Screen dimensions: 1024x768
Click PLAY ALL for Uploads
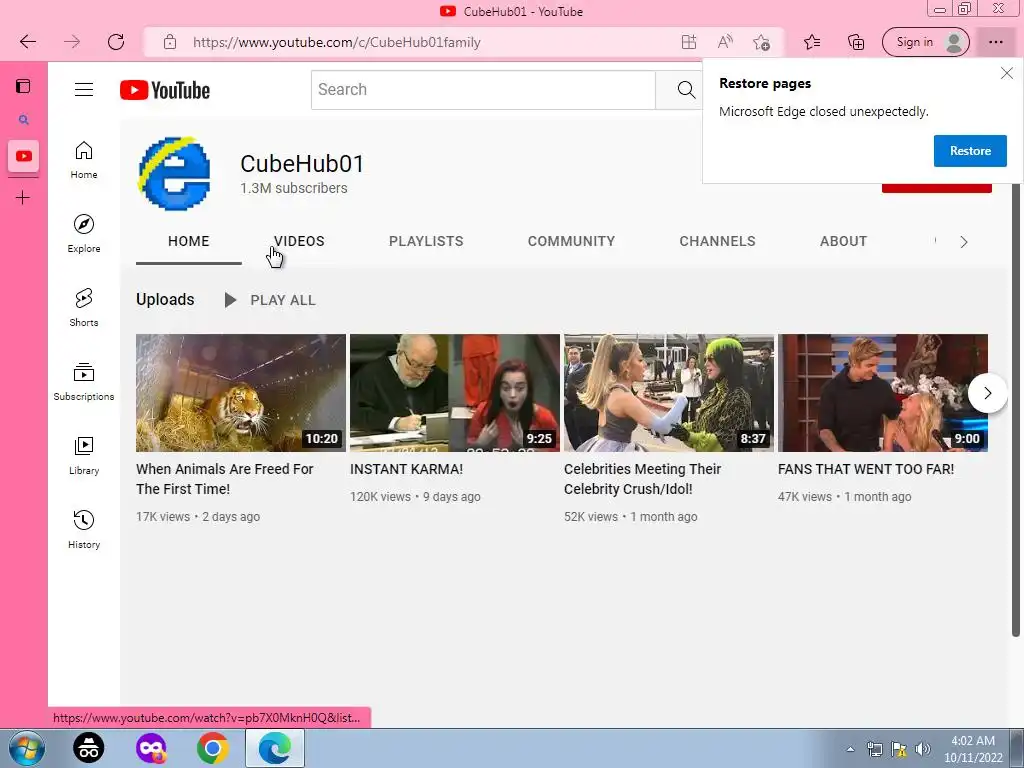click(270, 300)
